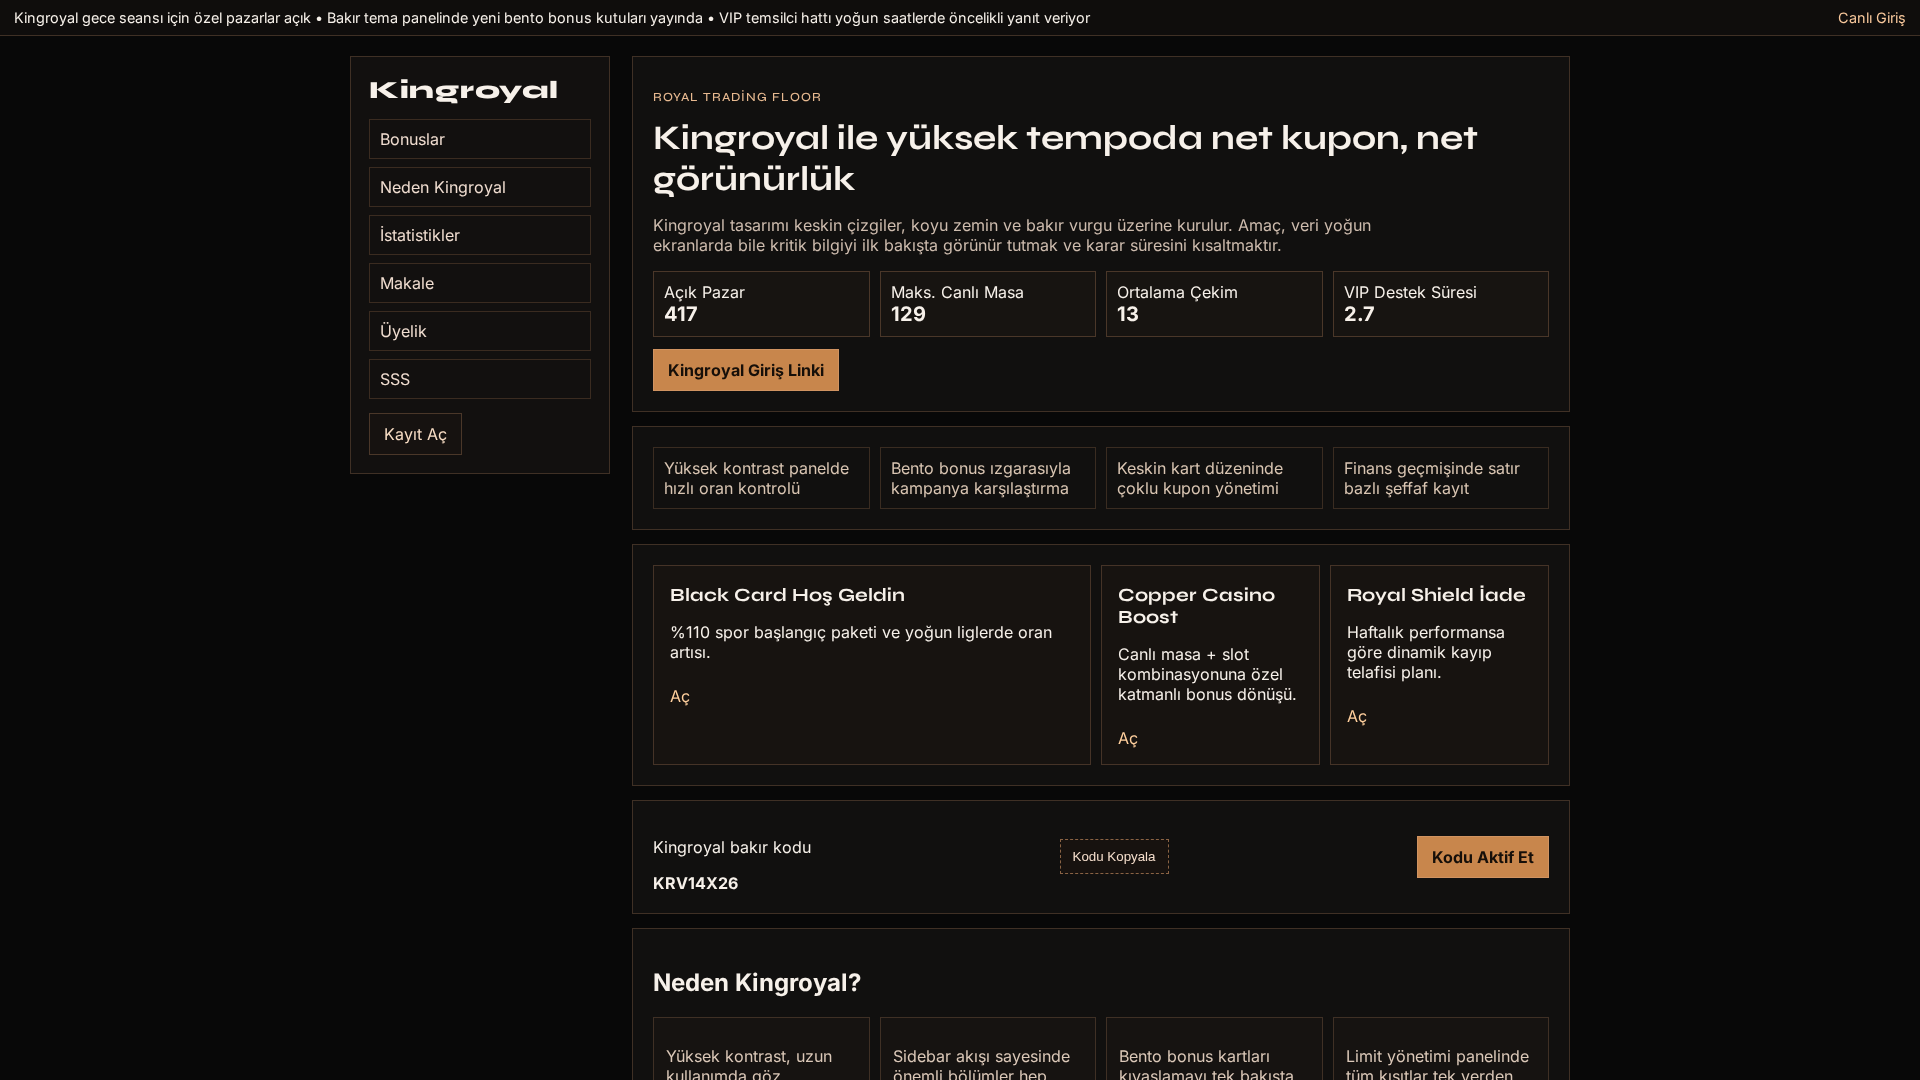Click the Kodu Aktif Et button
1920x1080 pixels.
point(1483,857)
